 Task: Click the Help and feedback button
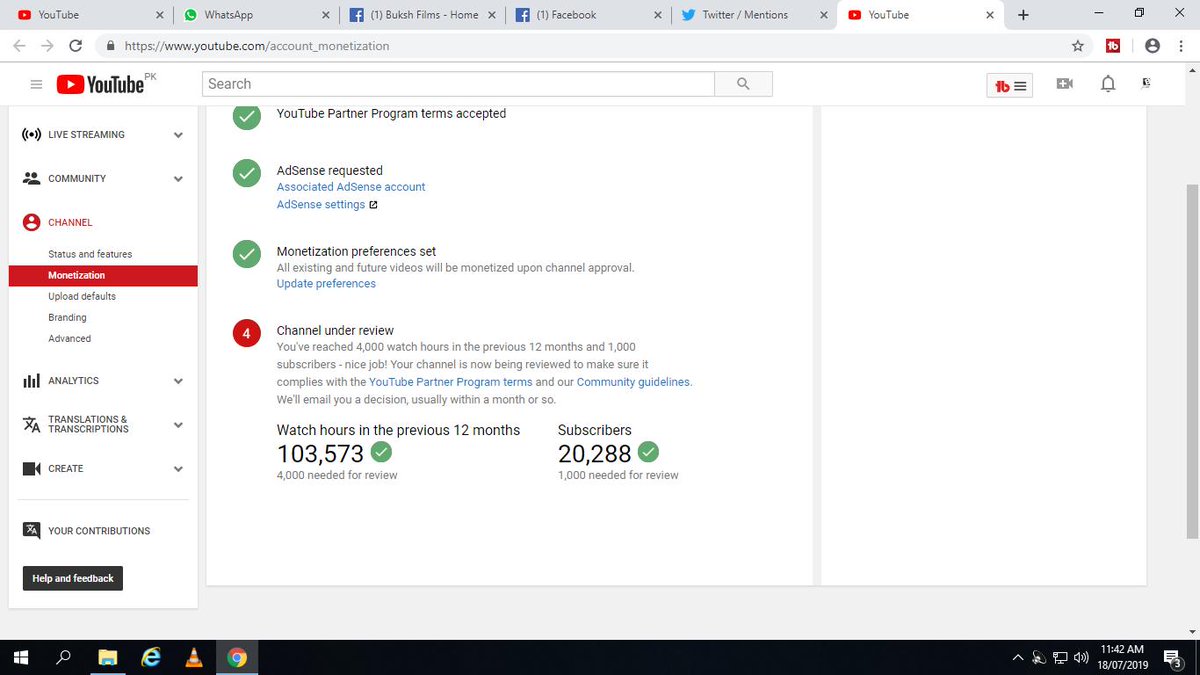point(73,578)
